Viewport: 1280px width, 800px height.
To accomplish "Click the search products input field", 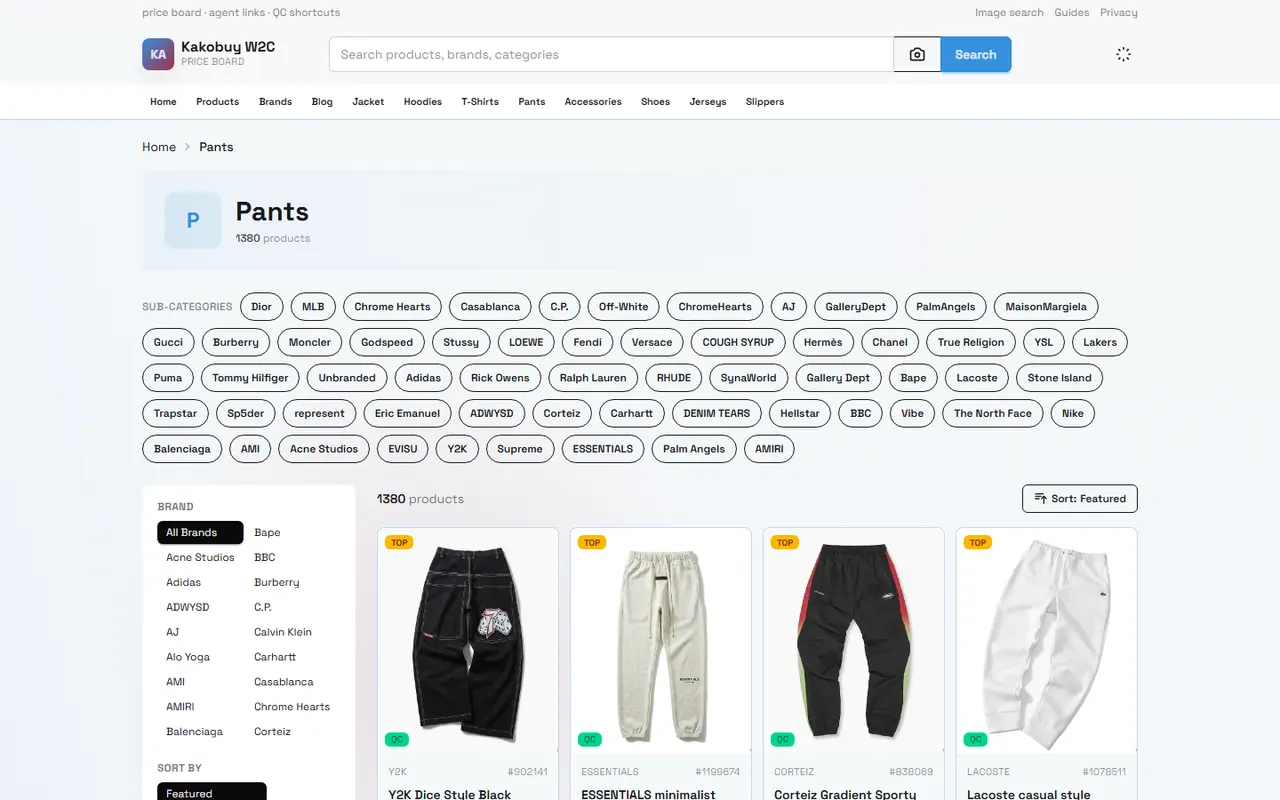I will (611, 54).
